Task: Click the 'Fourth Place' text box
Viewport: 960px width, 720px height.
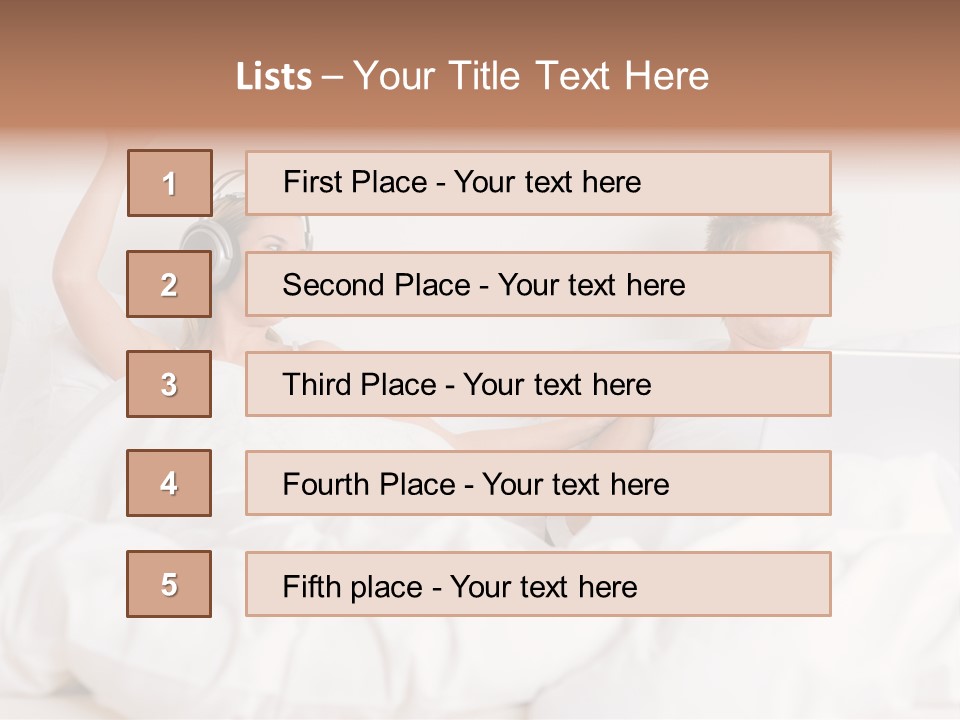Action: point(538,484)
